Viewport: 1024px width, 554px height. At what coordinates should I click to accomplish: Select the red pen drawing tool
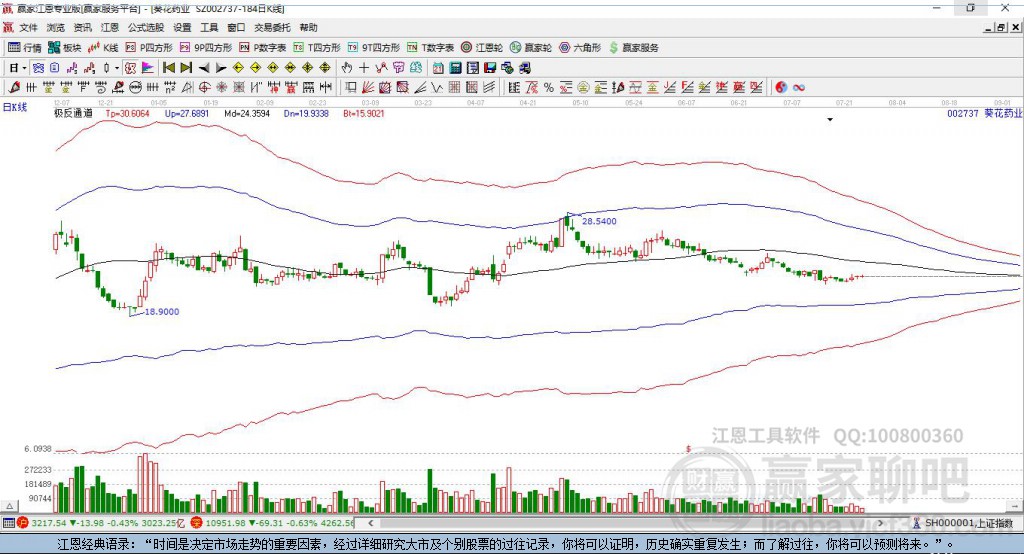(14, 87)
